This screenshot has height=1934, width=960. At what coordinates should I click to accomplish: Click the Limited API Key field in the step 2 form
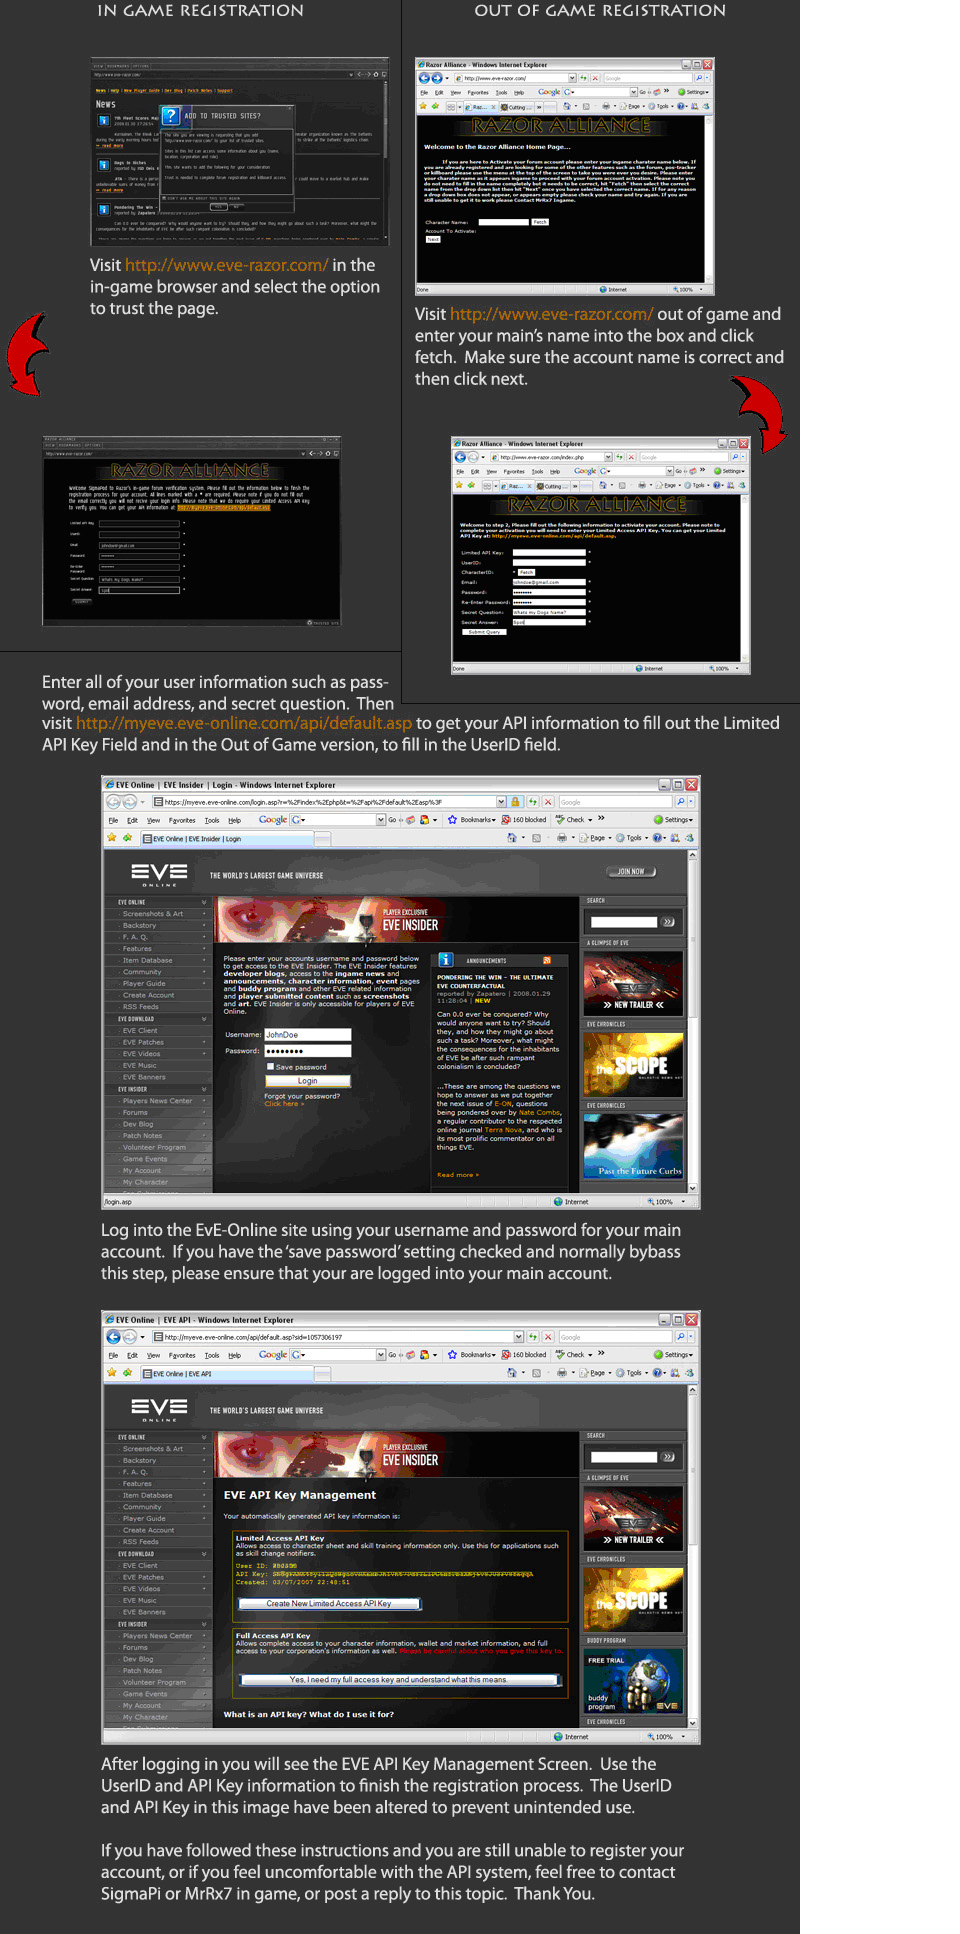point(549,552)
